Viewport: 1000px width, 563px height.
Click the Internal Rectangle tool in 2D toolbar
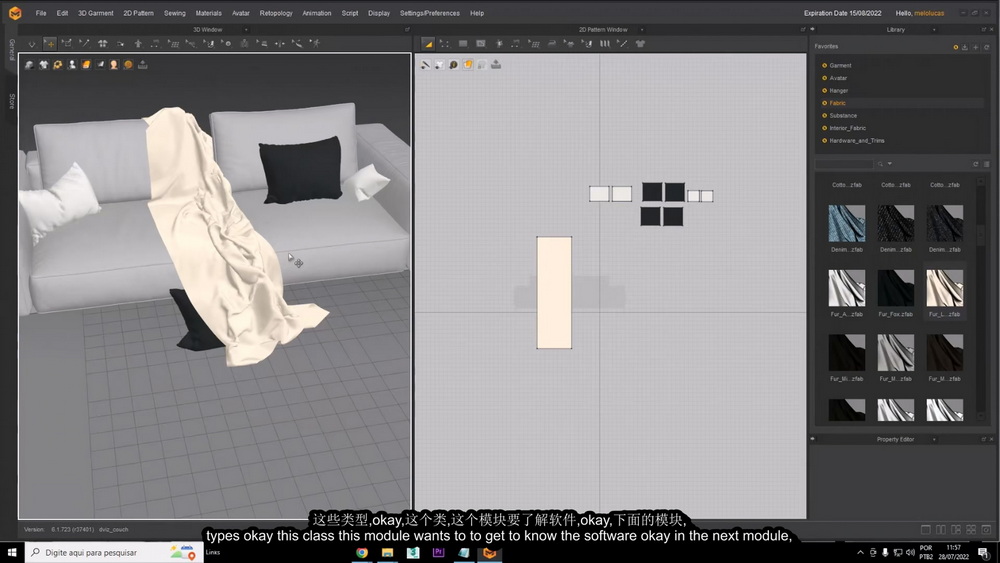pos(481,44)
